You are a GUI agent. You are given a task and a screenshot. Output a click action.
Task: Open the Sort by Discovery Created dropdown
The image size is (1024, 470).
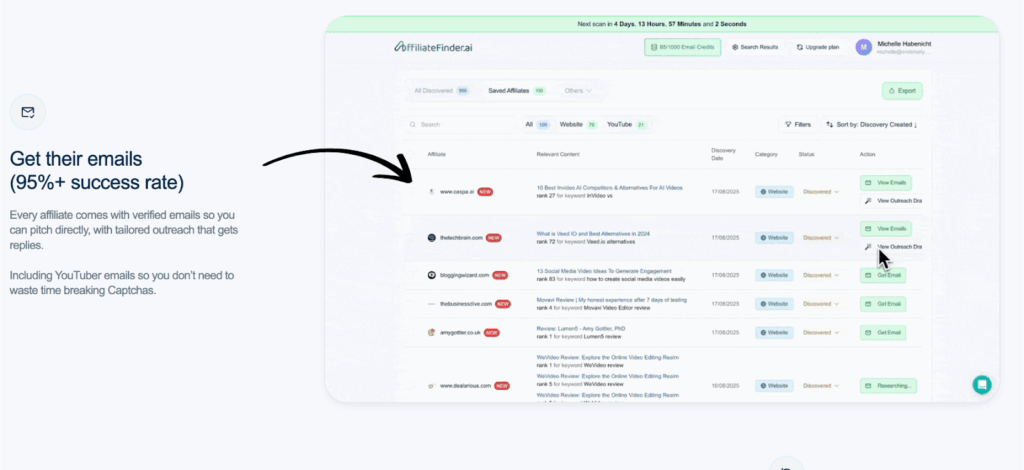(x=870, y=125)
